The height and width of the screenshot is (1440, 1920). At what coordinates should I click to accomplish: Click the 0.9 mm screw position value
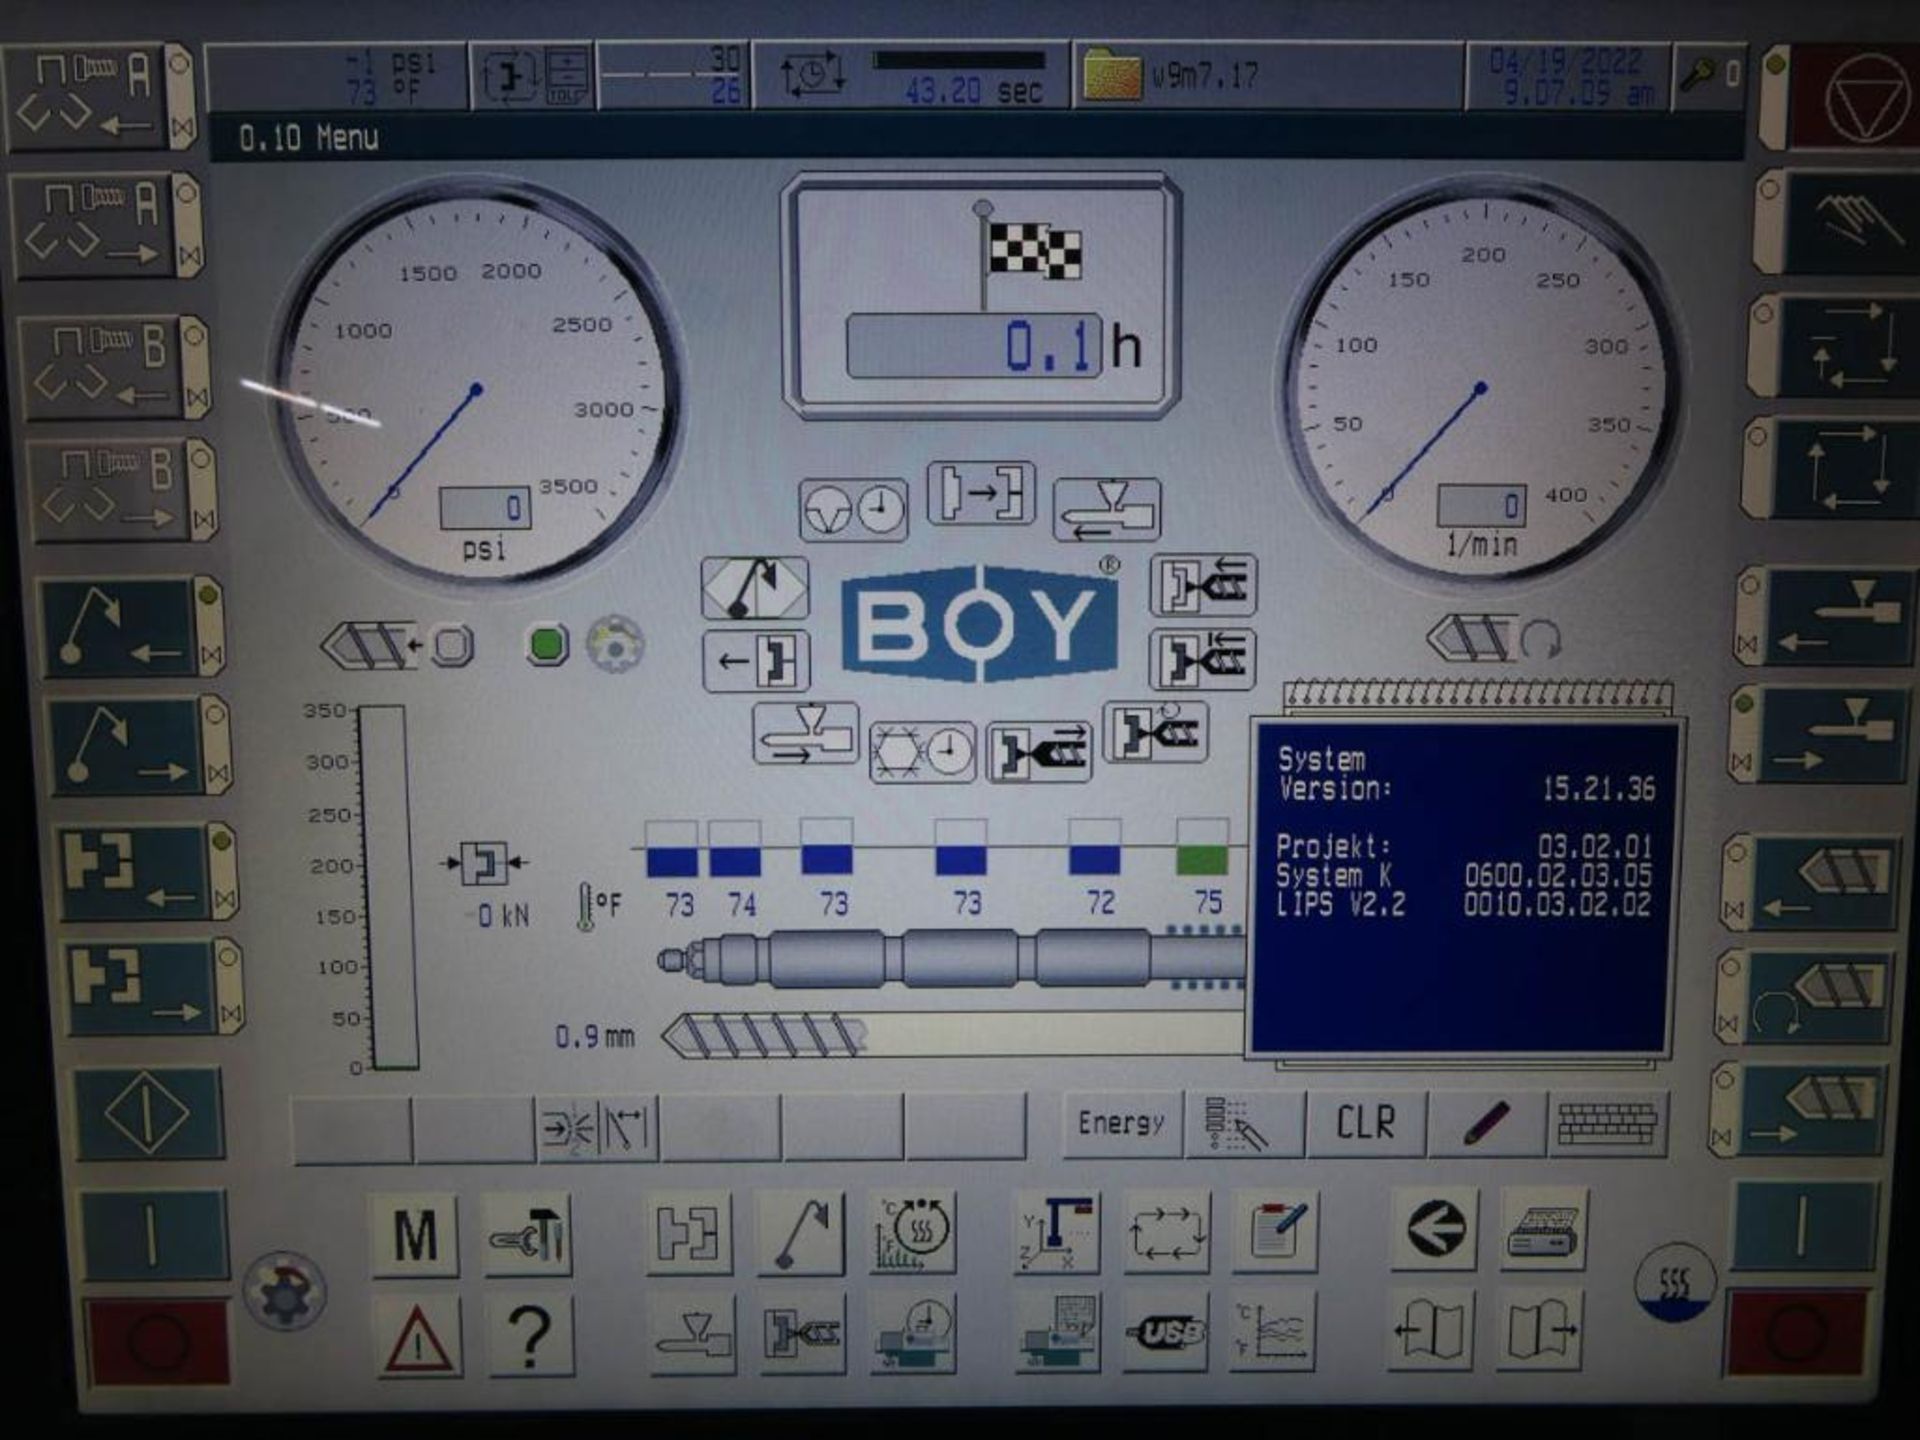click(595, 1036)
